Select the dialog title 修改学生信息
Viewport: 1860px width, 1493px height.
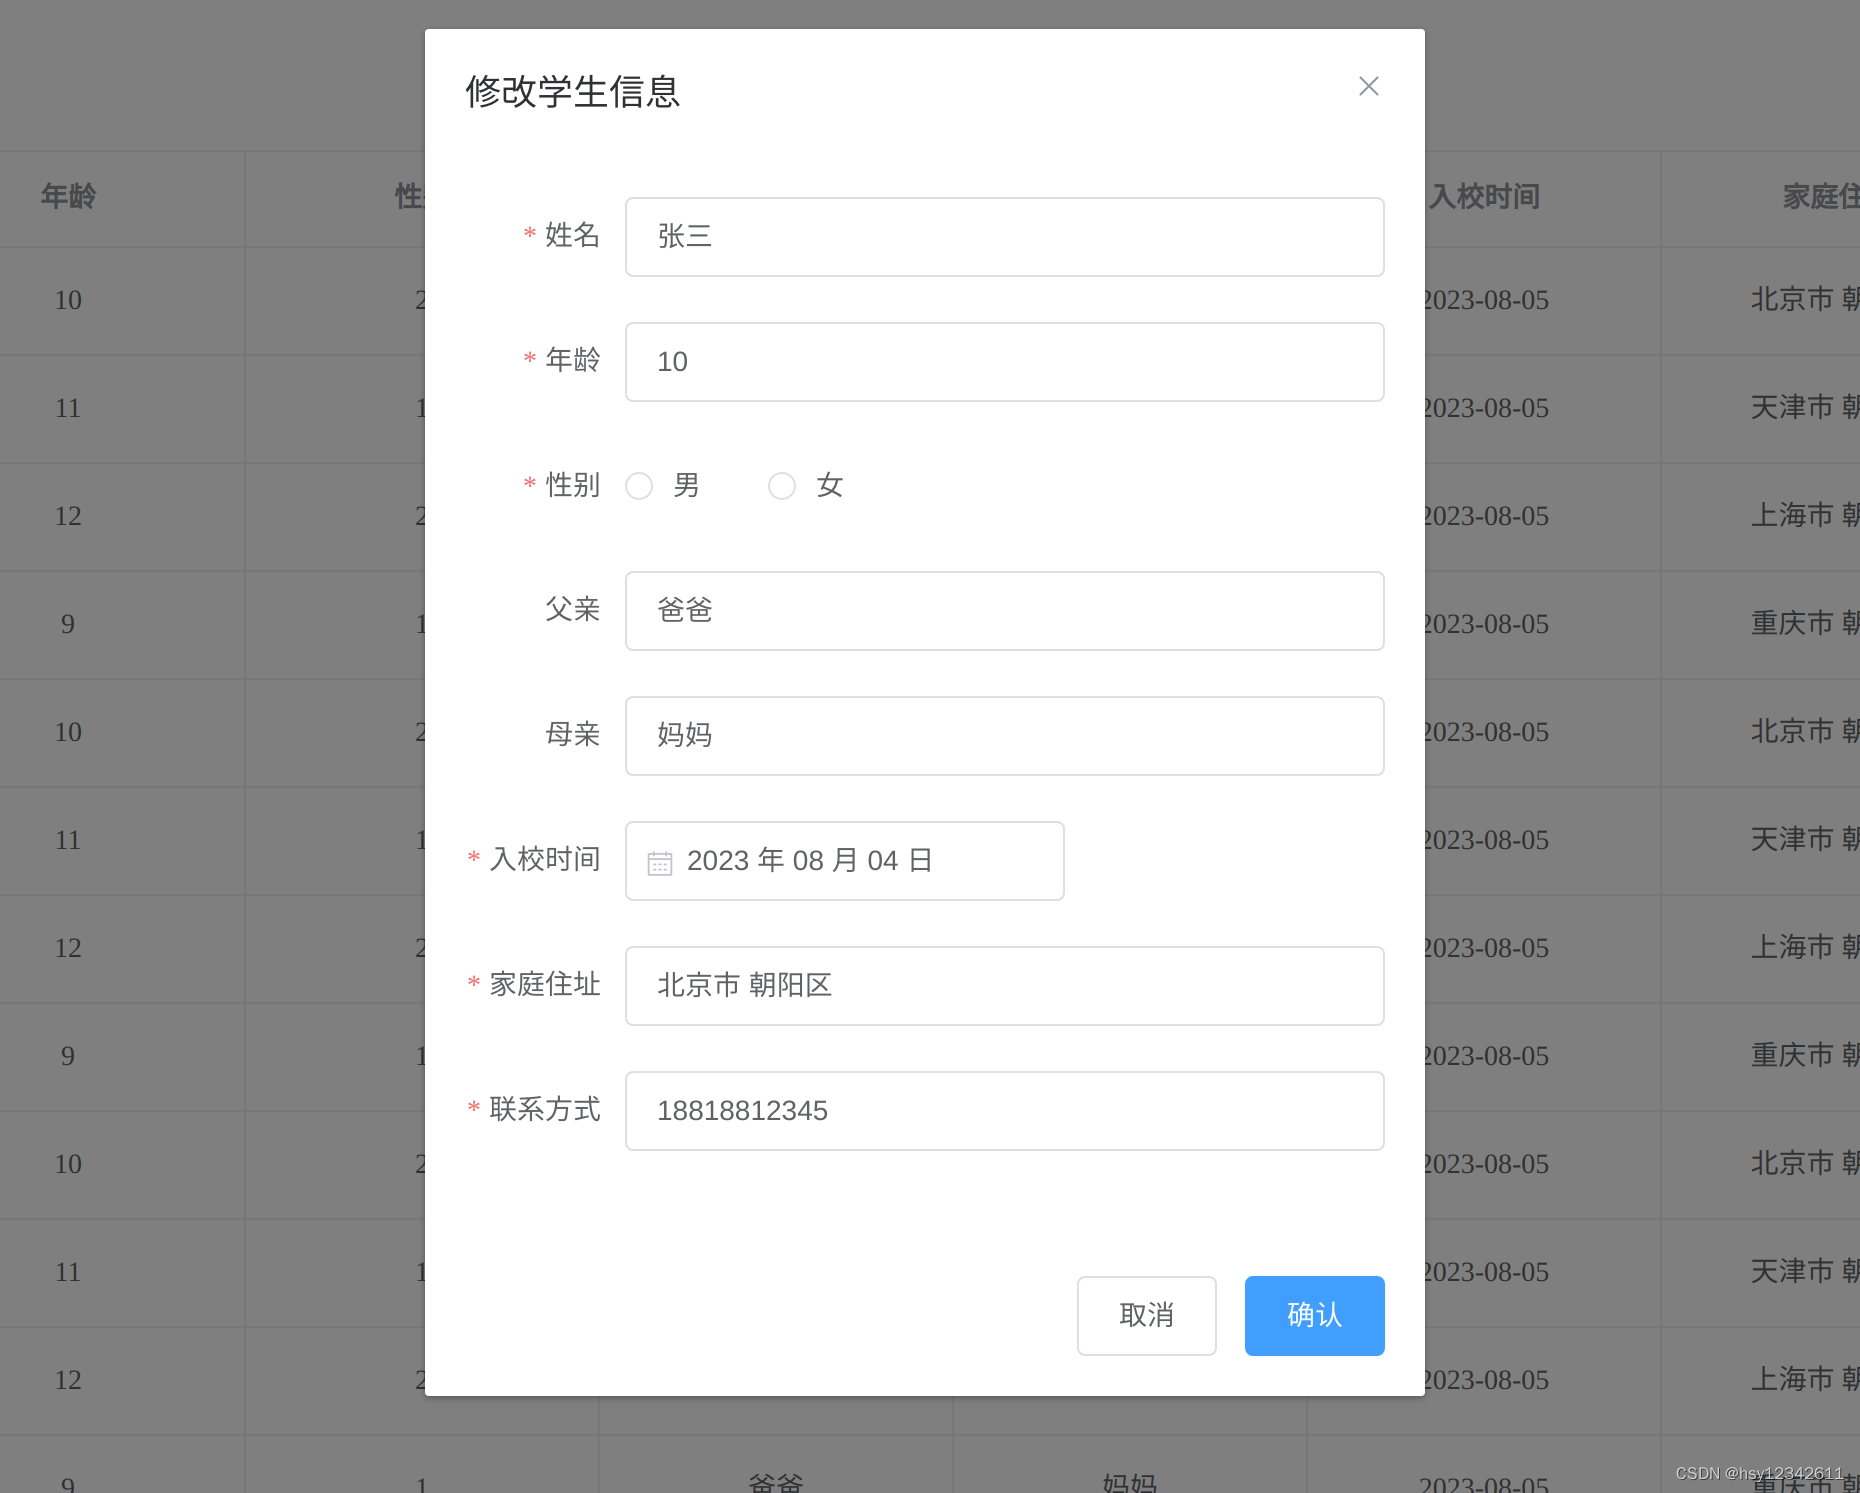coord(571,92)
